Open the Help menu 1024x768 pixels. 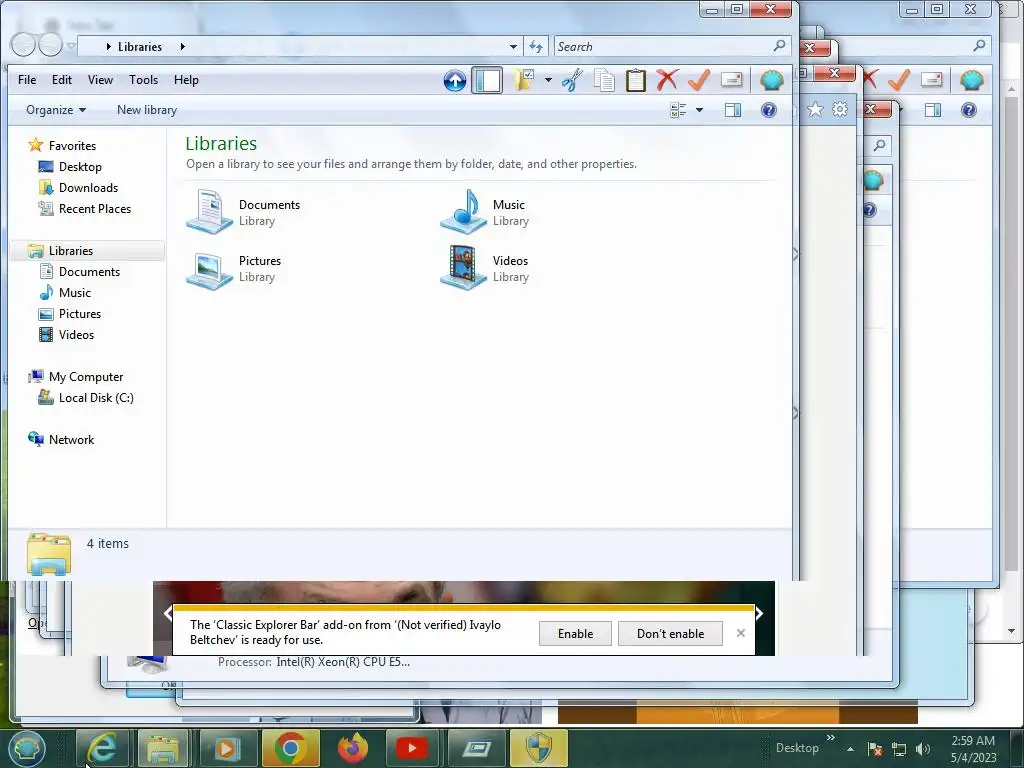click(x=186, y=80)
